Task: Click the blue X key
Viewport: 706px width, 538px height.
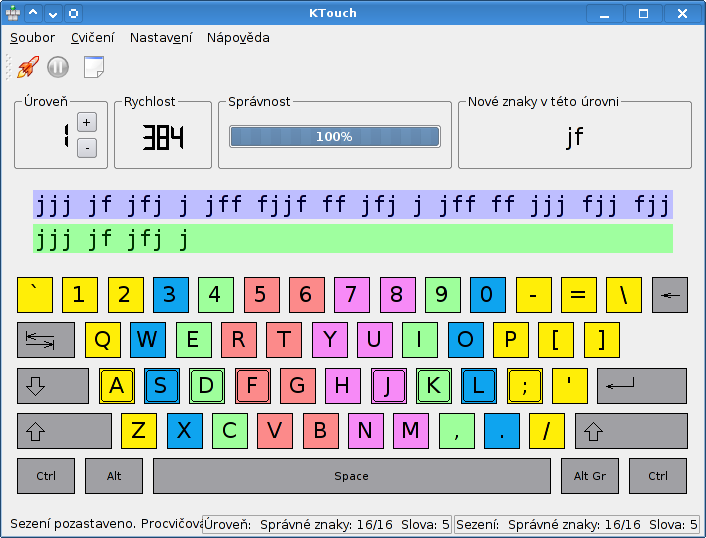Action: pos(185,431)
